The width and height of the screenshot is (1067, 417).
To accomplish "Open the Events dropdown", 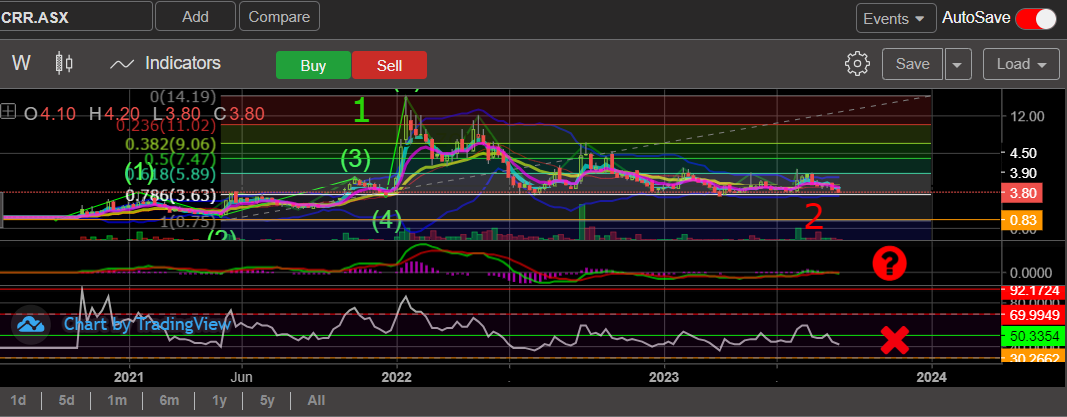I will (x=894, y=18).
